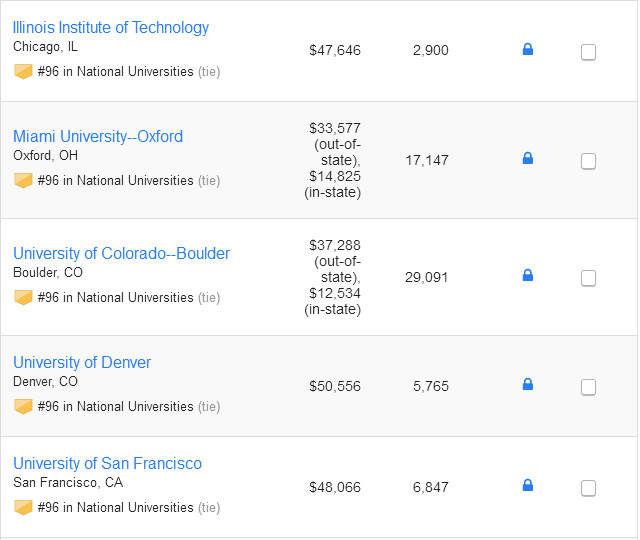The image size is (640, 540).
Task: Click the lock icon for University of San Francisco
Action: pyautogui.click(x=528, y=485)
